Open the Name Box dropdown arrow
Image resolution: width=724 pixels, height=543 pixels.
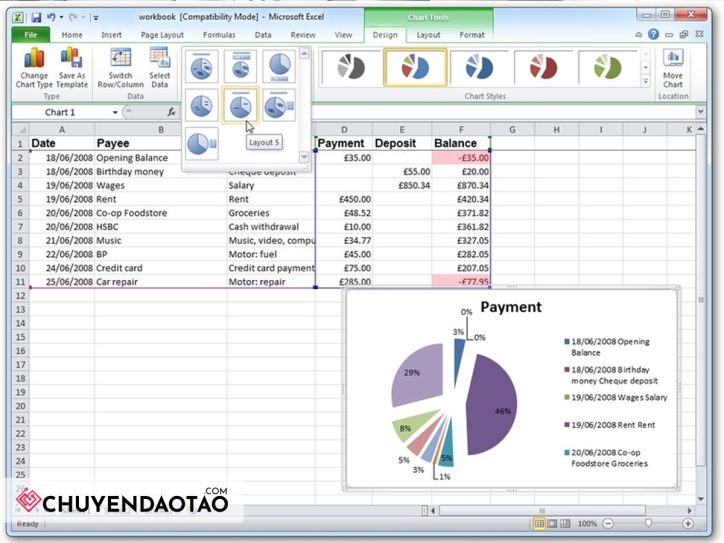tap(115, 112)
